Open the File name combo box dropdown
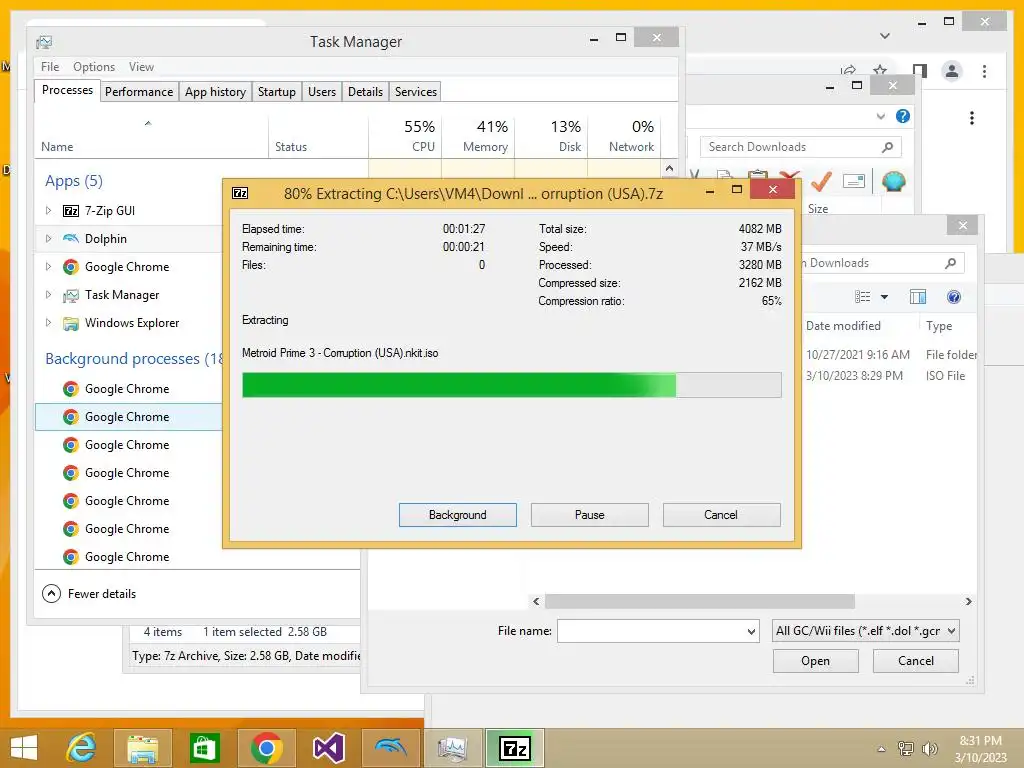Image resolution: width=1024 pixels, height=768 pixels. point(751,632)
